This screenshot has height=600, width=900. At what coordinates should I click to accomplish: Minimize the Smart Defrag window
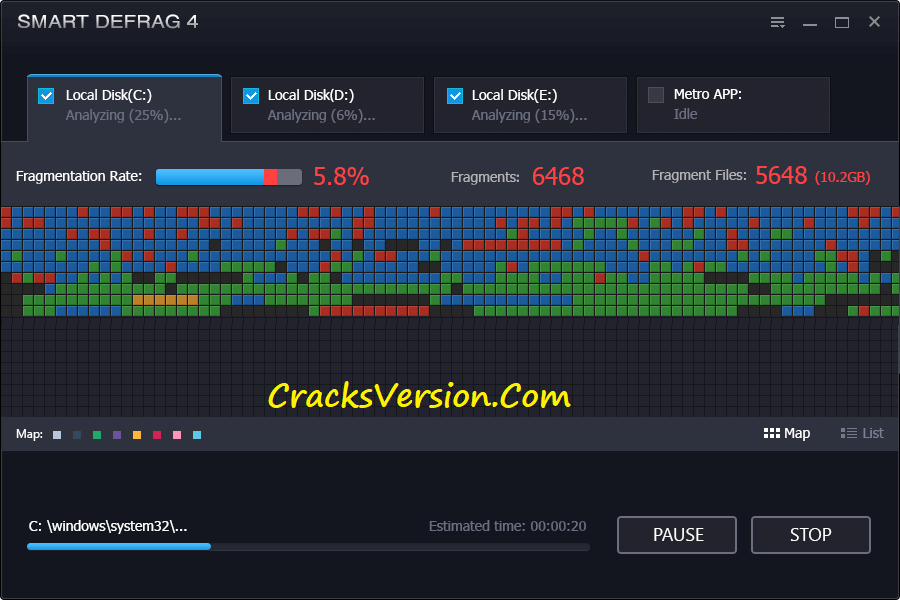click(x=810, y=24)
